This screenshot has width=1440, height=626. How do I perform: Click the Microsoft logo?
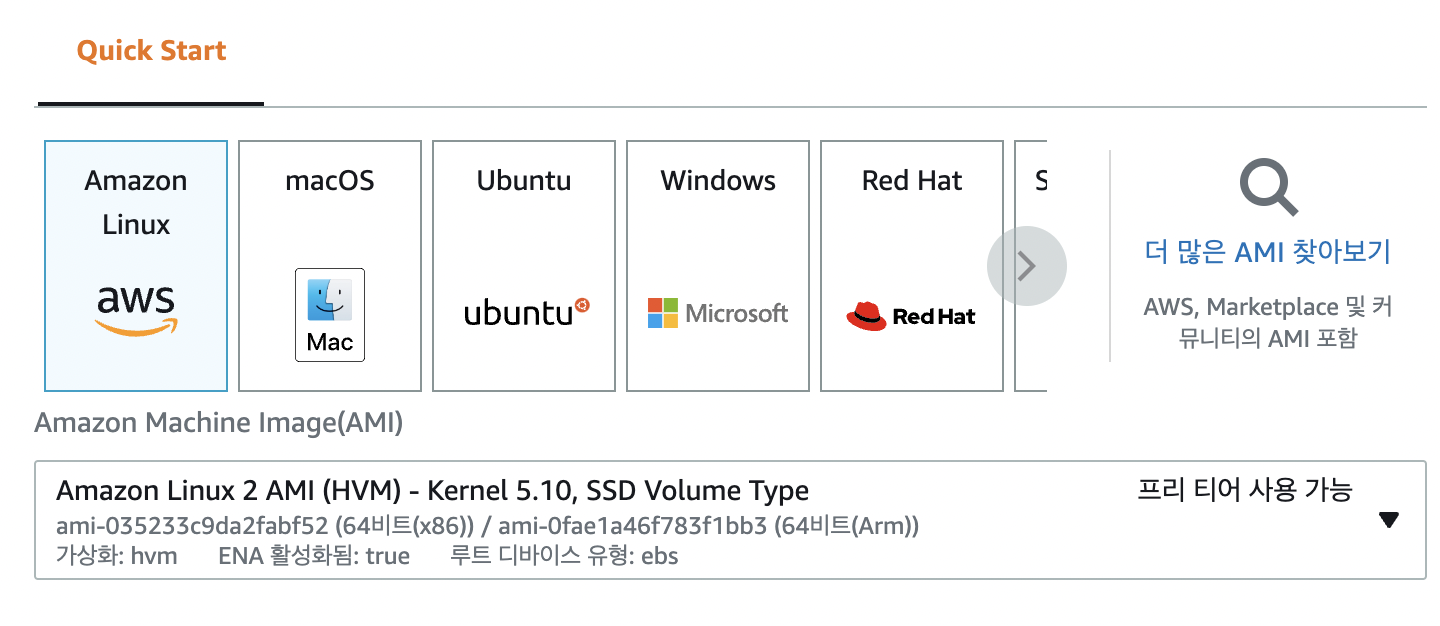[718, 313]
